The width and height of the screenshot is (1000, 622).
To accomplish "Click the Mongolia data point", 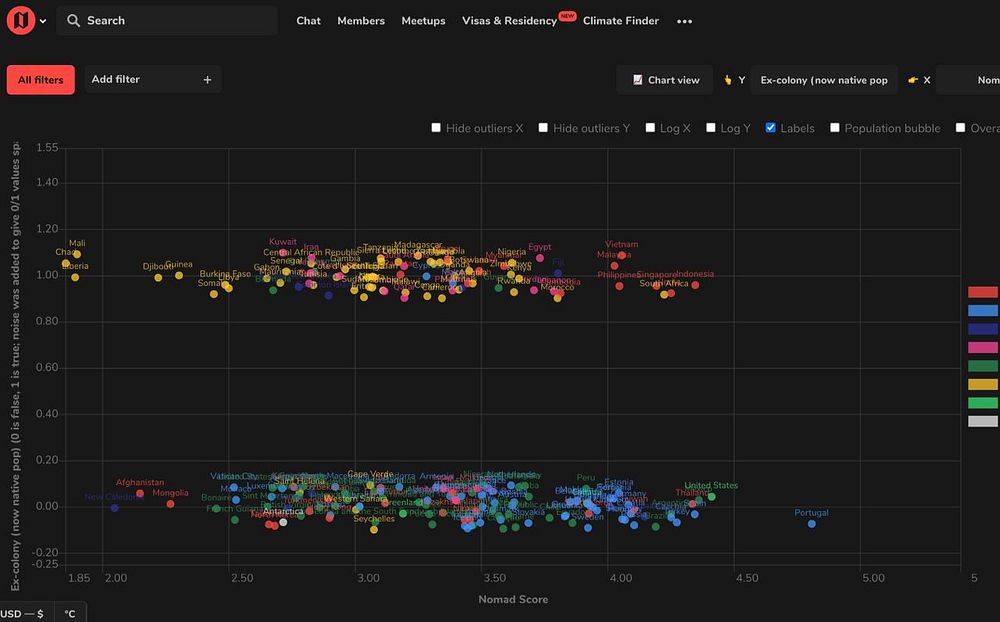I will point(170,504).
